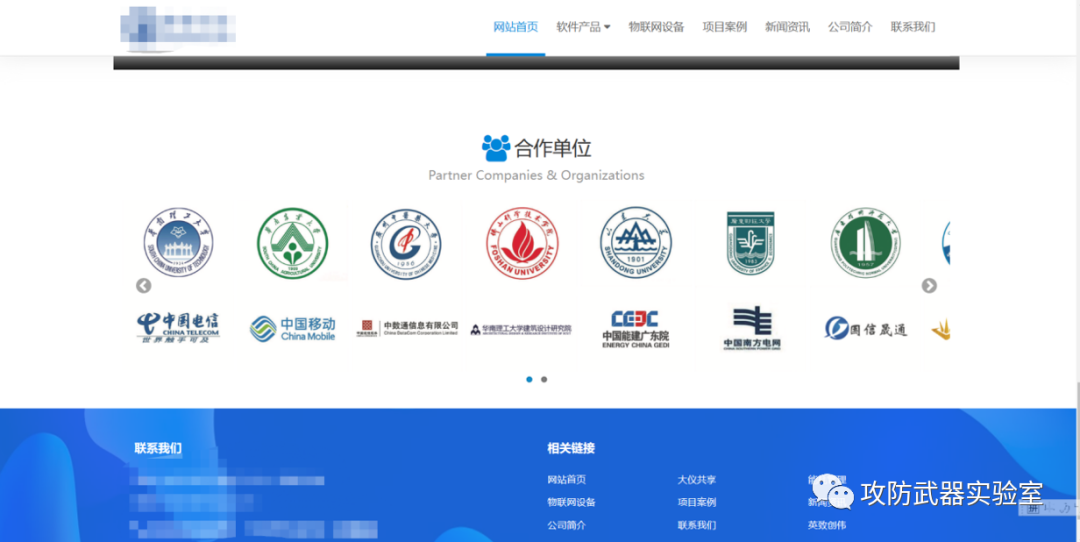Open footer link 英致创伟
This screenshot has width=1080, height=542.
(827, 525)
